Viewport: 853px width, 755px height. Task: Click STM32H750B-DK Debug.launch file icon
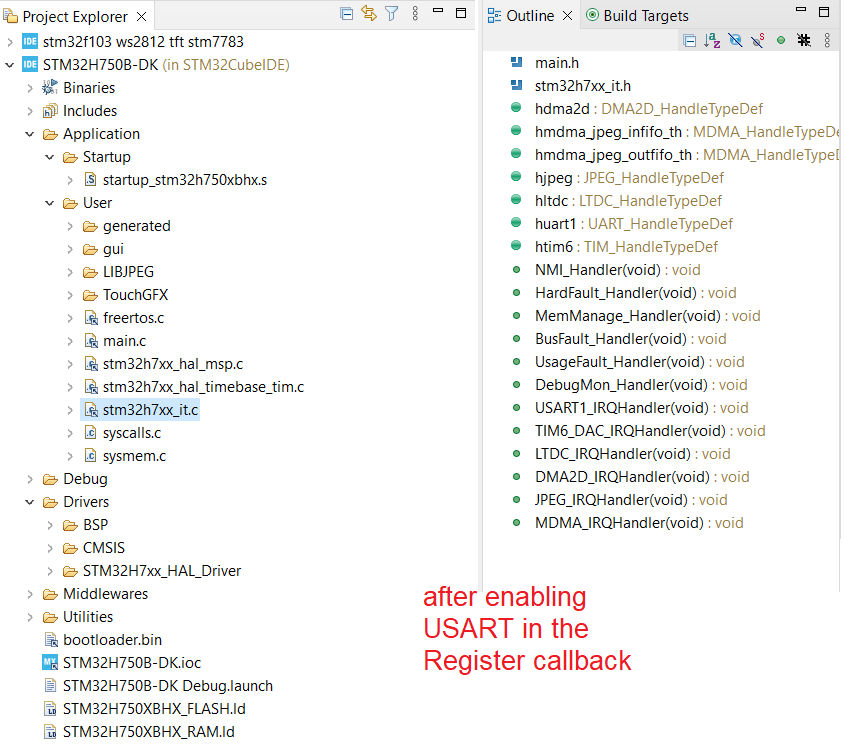pyautogui.click(x=50, y=685)
